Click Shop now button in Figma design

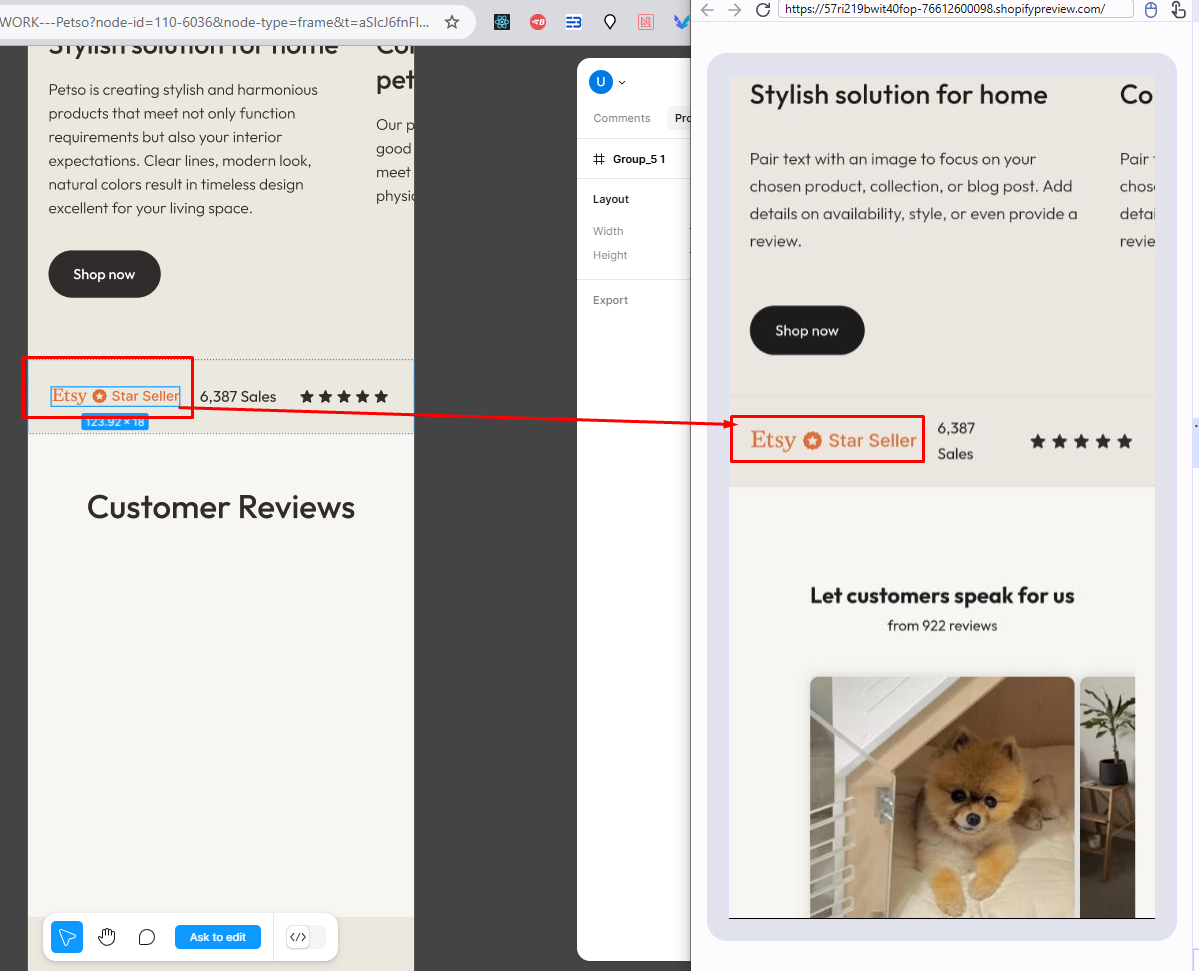tap(105, 274)
